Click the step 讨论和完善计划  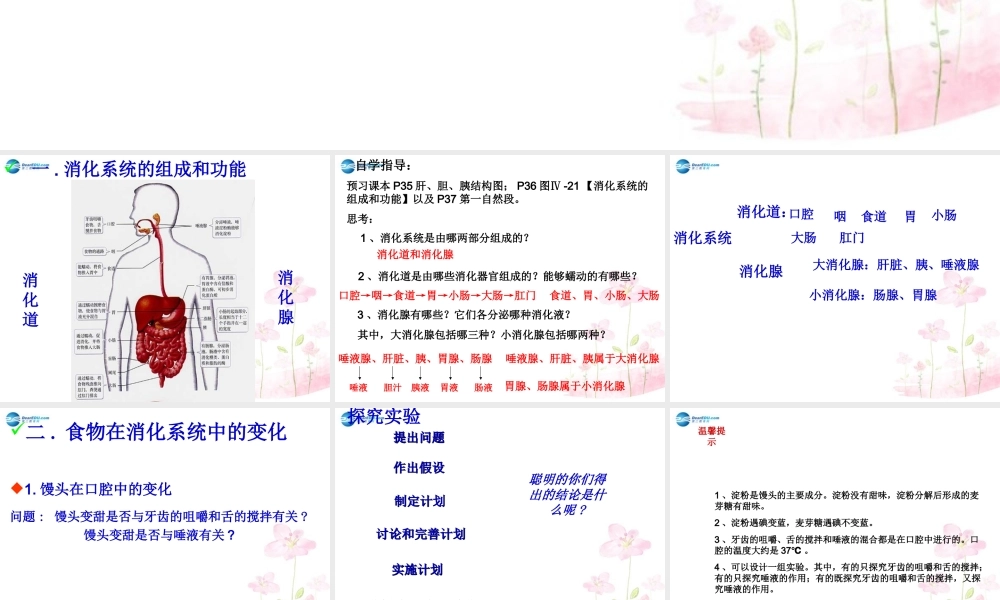click(x=421, y=534)
